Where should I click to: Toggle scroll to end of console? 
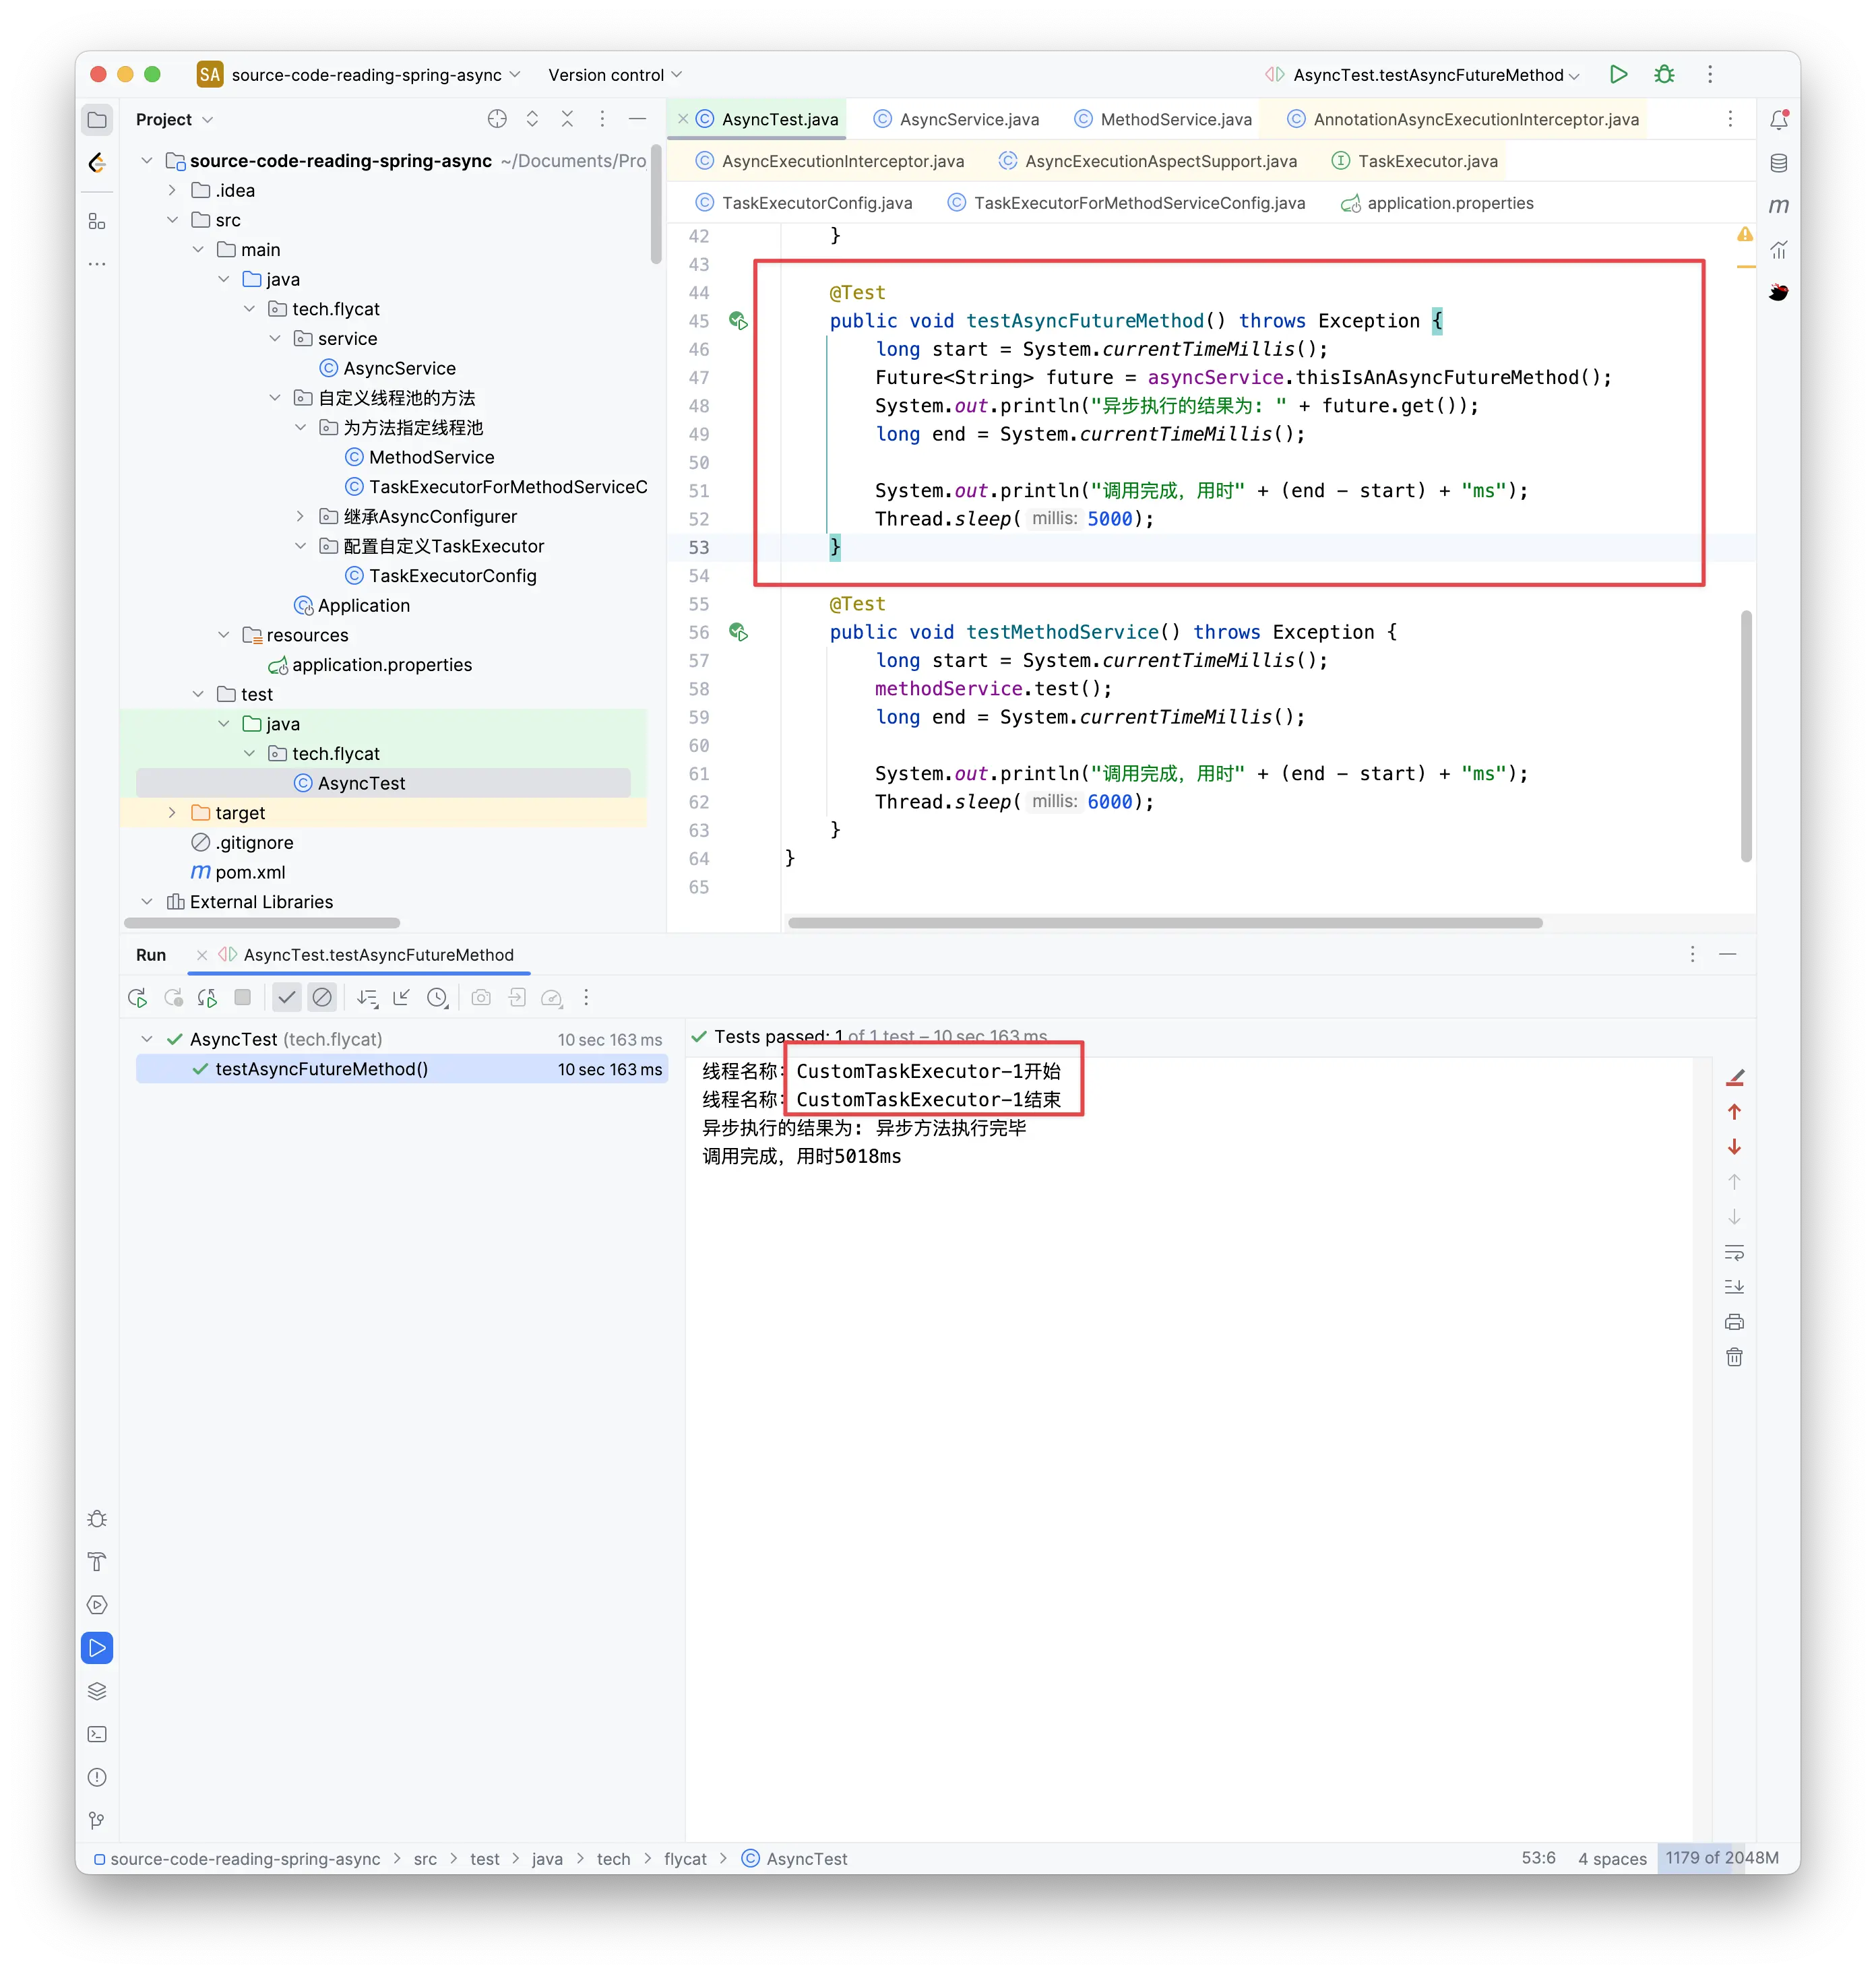[x=1734, y=1287]
